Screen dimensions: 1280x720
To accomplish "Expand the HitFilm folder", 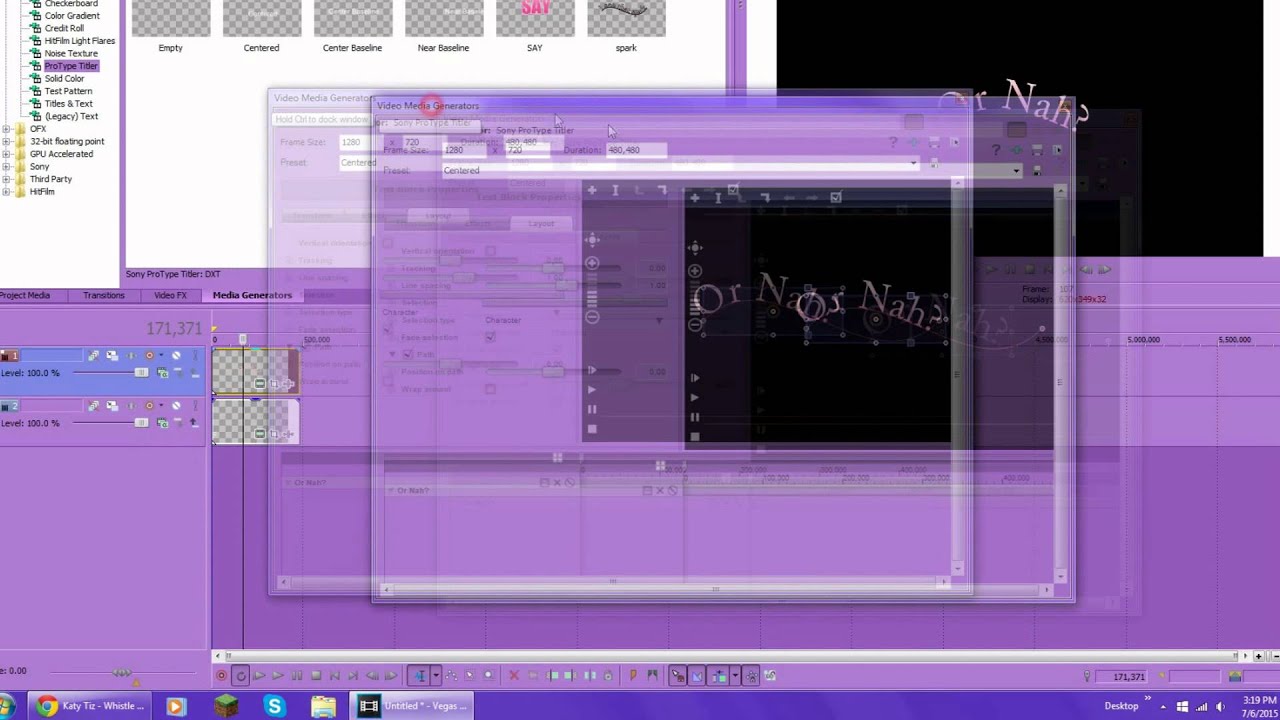I will (x=7, y=192).
